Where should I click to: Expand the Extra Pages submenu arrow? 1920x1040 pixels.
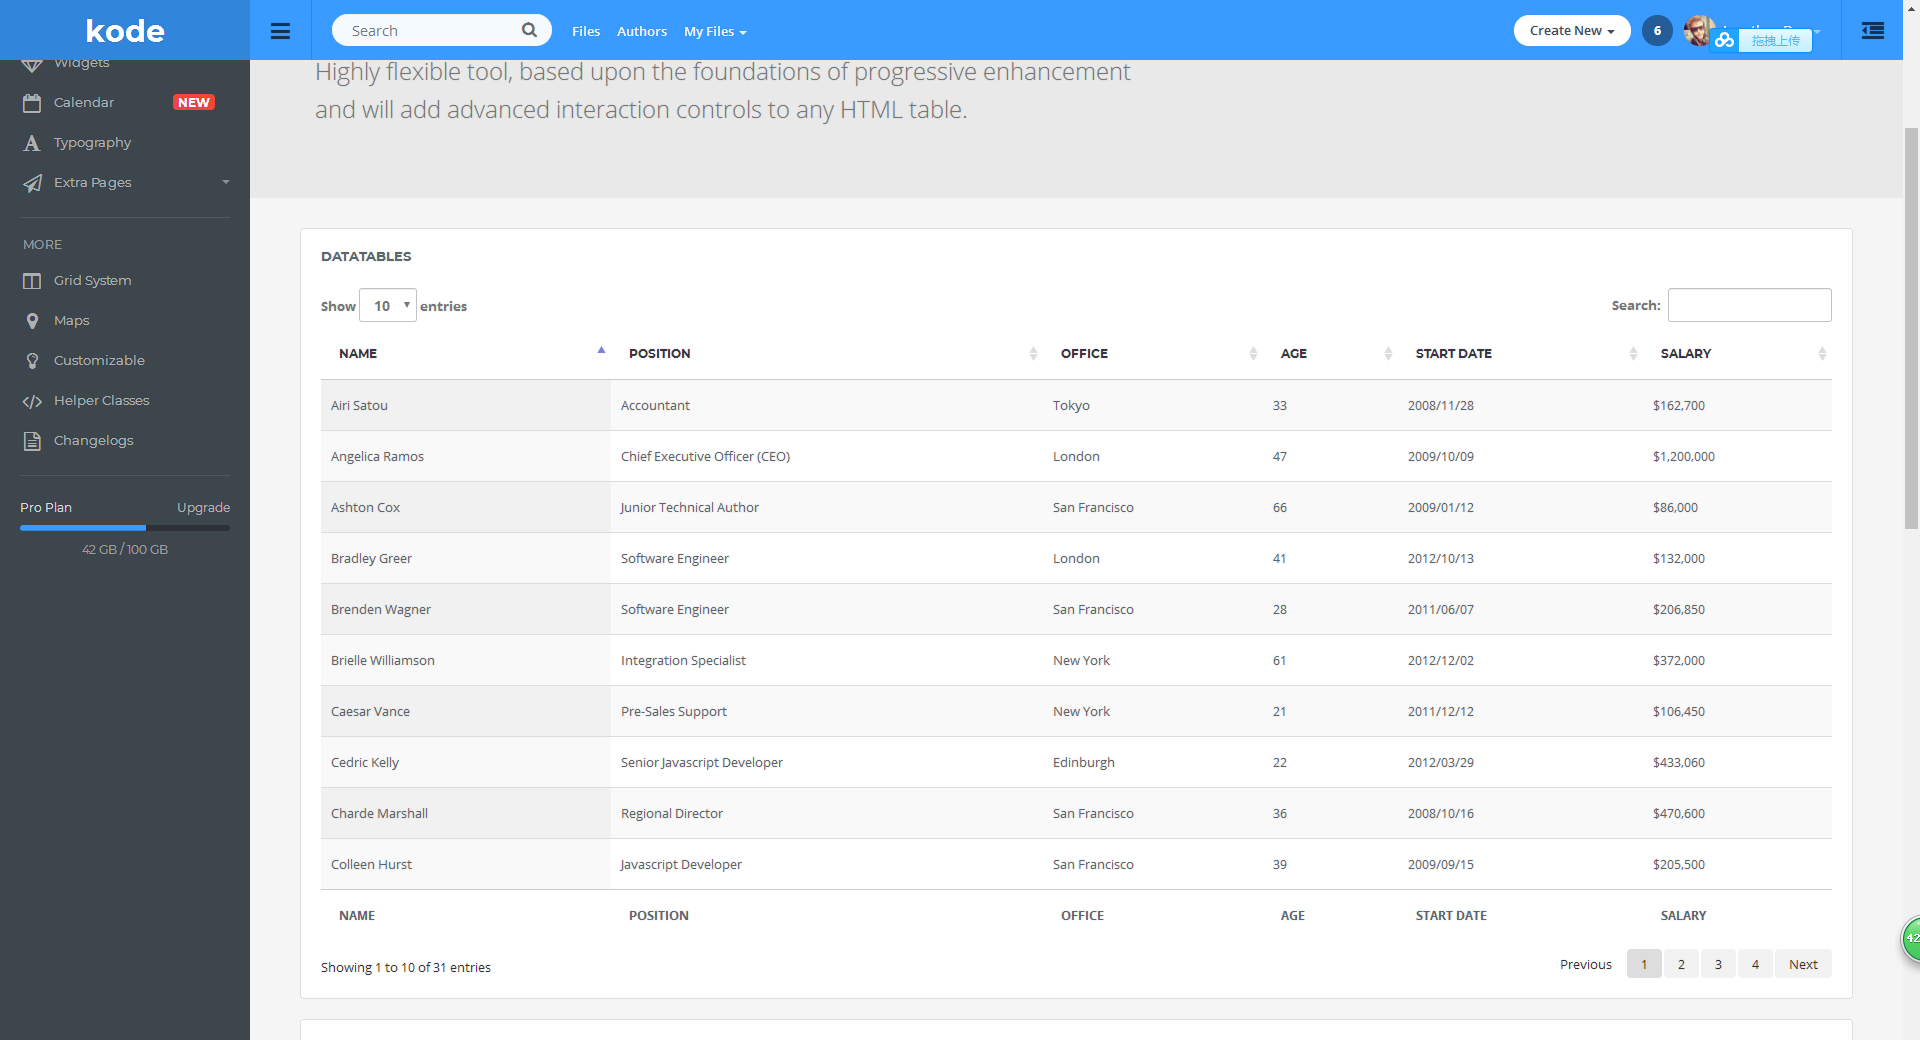point(226,182)
